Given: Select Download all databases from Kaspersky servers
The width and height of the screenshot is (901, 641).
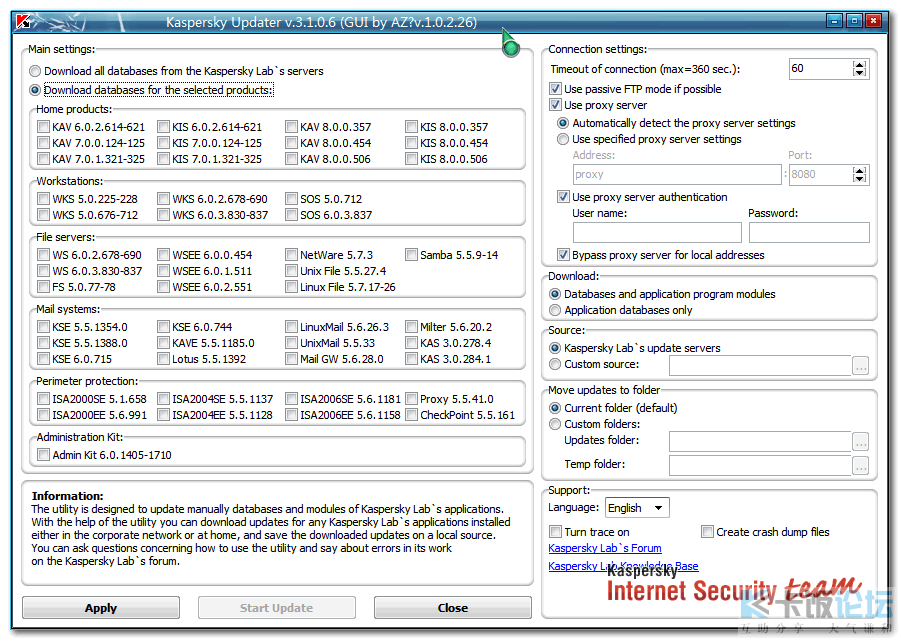Looking at the screenshot, I should pyautogui.click(x=35, y=71).
